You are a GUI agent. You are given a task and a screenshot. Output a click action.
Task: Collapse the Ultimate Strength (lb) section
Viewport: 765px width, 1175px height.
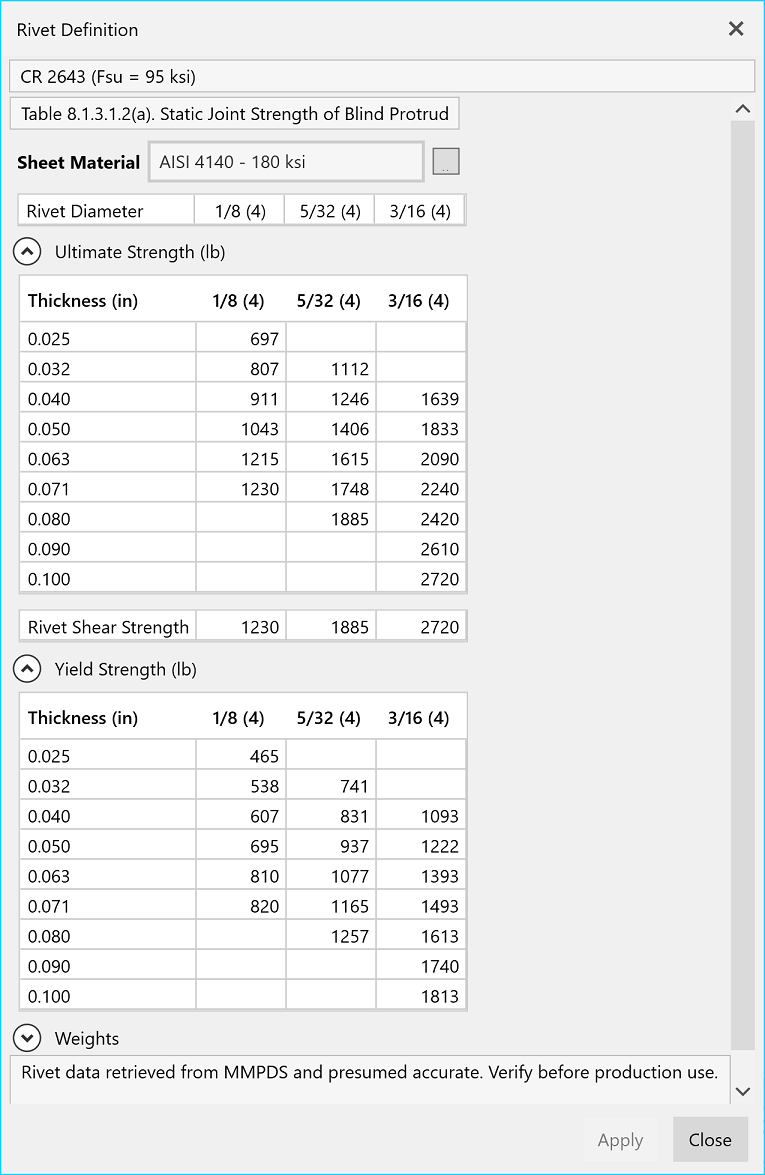[x=27, y=252]
